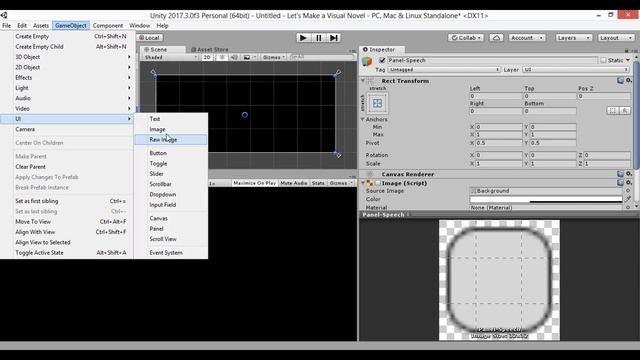The height and width of the screenshot is (360, 640).
Task: Toggle Local handle rotation button
Action: click(x=149, y=38)
